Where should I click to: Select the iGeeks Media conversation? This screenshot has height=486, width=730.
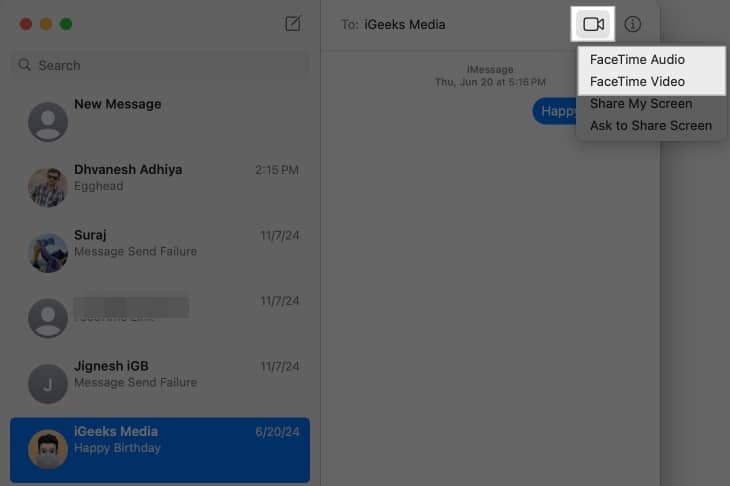tap(160, 450)
